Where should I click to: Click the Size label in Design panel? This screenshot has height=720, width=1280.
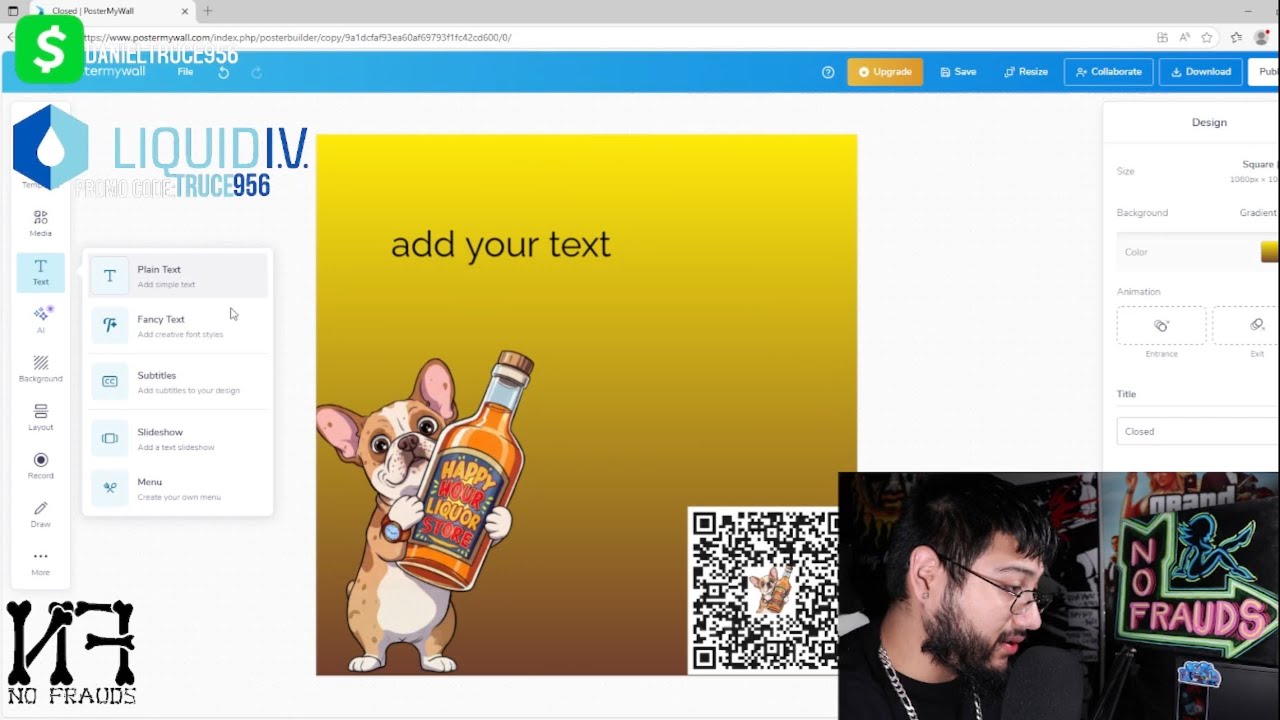pyautogui.click(x=1126, y=171)
